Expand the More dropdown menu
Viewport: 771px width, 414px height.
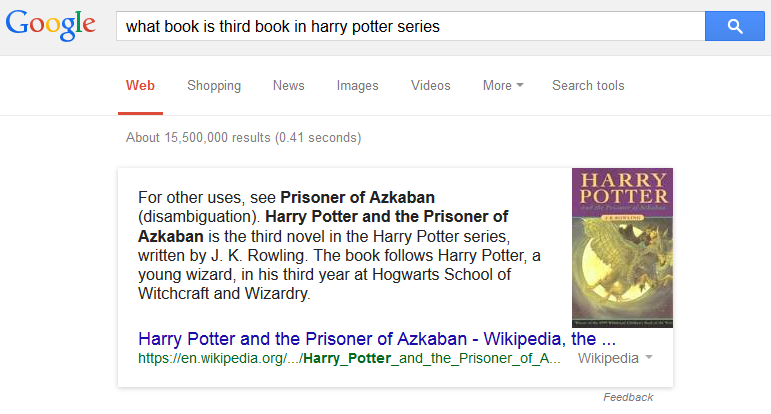tap(502, 85)
